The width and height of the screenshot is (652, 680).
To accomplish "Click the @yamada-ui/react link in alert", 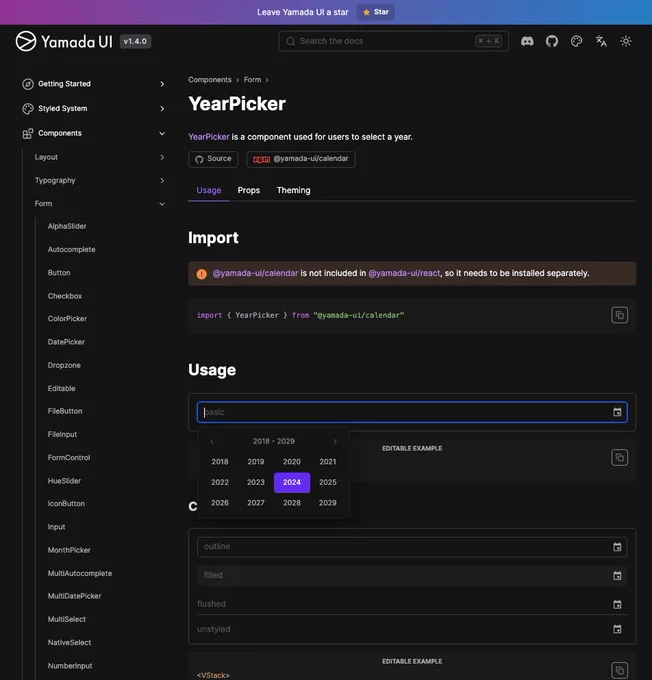I will [404, 273].
